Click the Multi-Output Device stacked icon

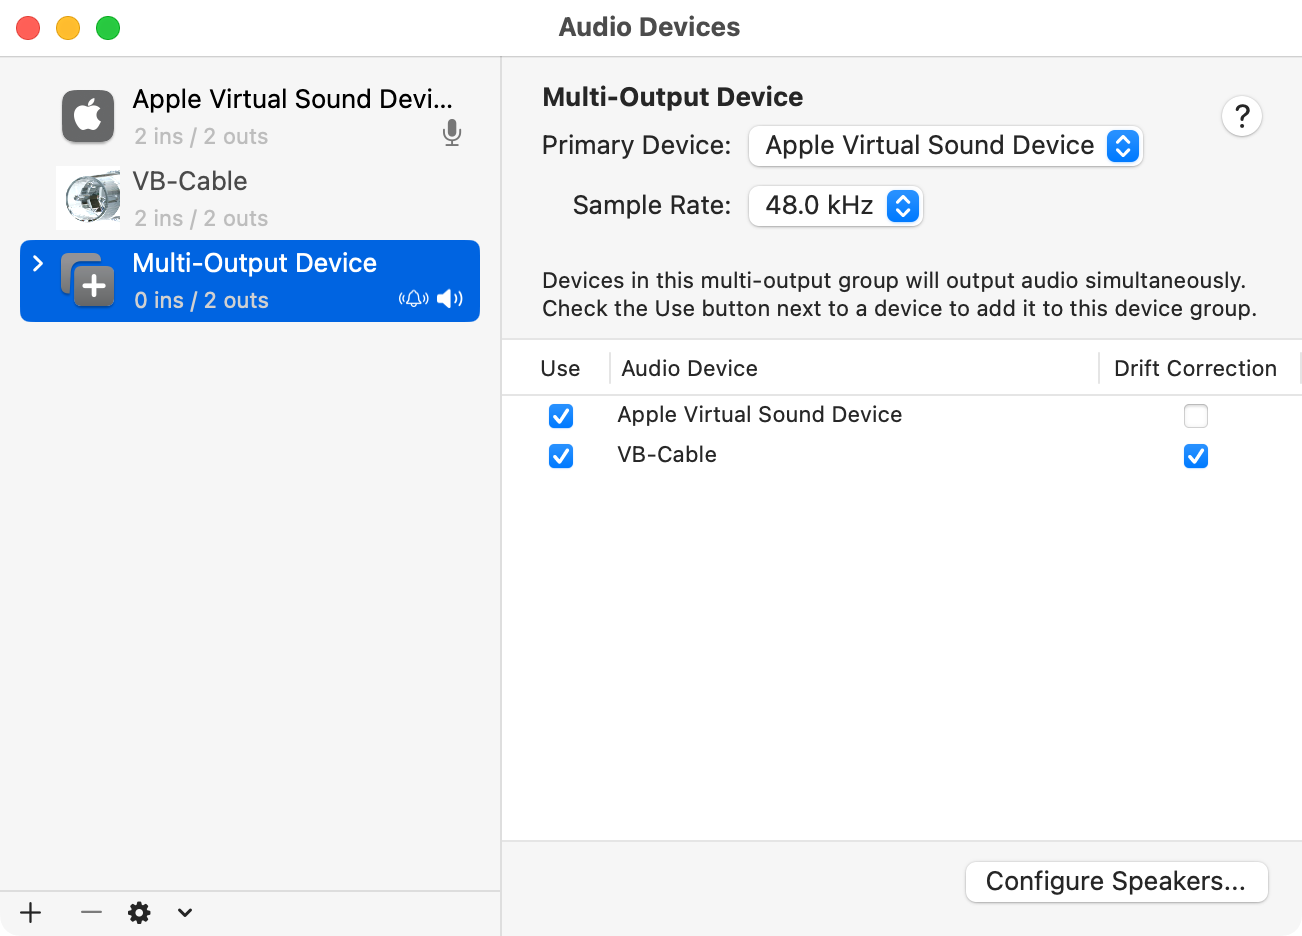(88, 280)
